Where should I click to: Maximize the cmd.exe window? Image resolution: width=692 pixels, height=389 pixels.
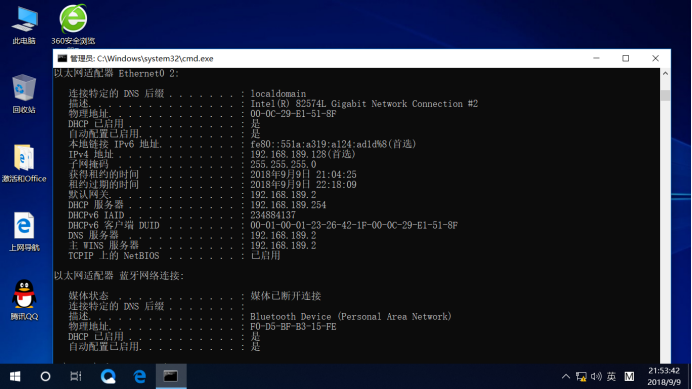tap(625, 58)
